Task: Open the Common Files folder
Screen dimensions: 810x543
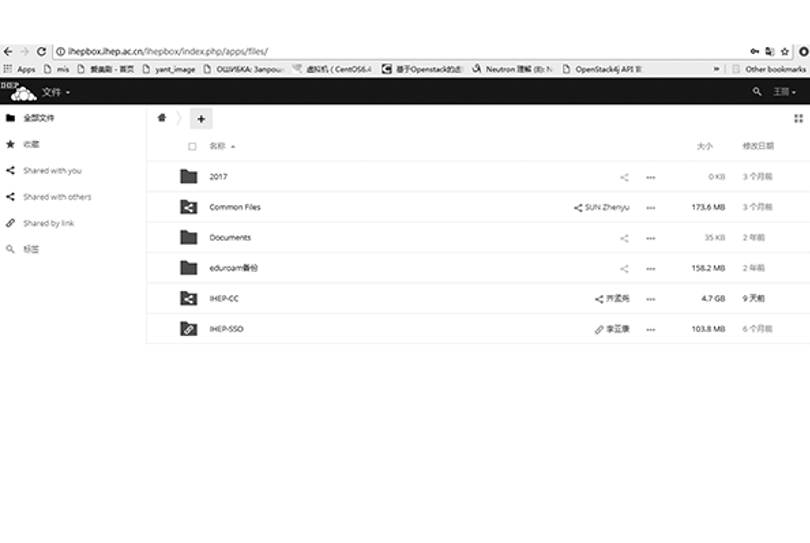Action: click(x=235, y=207)
